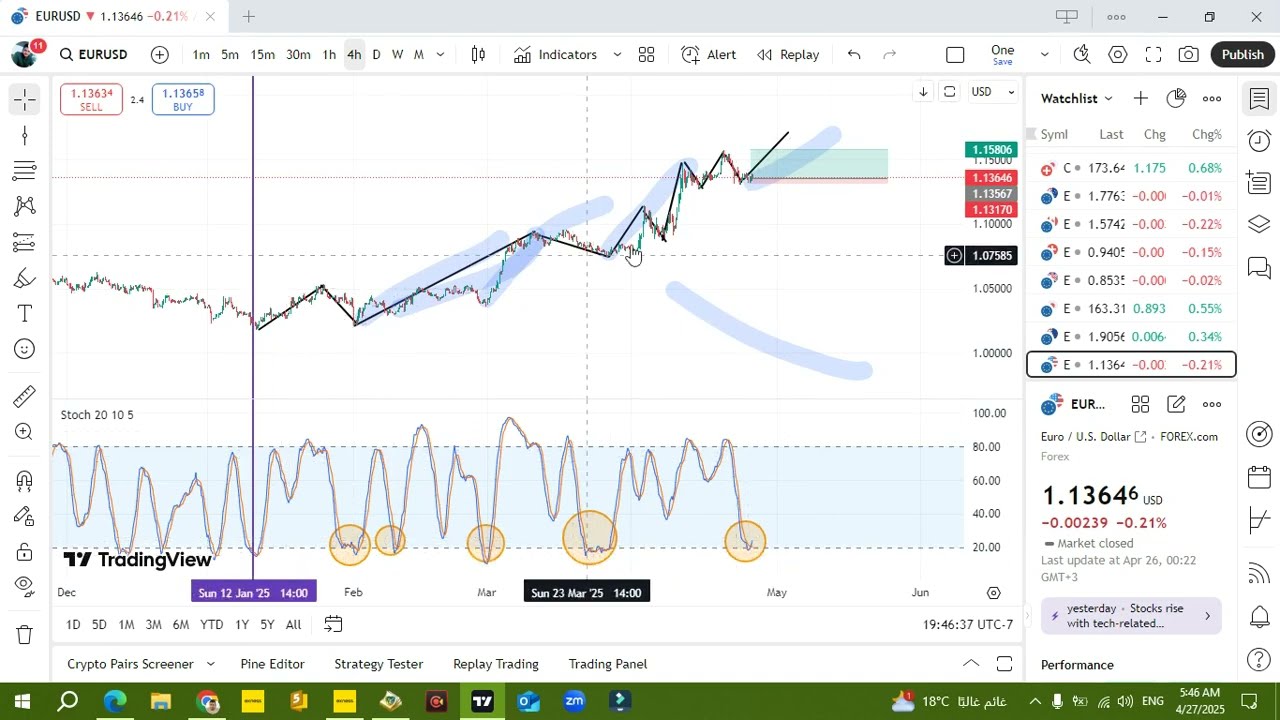Set the chart range to 1Y
1280x720 pixels.
242,625
